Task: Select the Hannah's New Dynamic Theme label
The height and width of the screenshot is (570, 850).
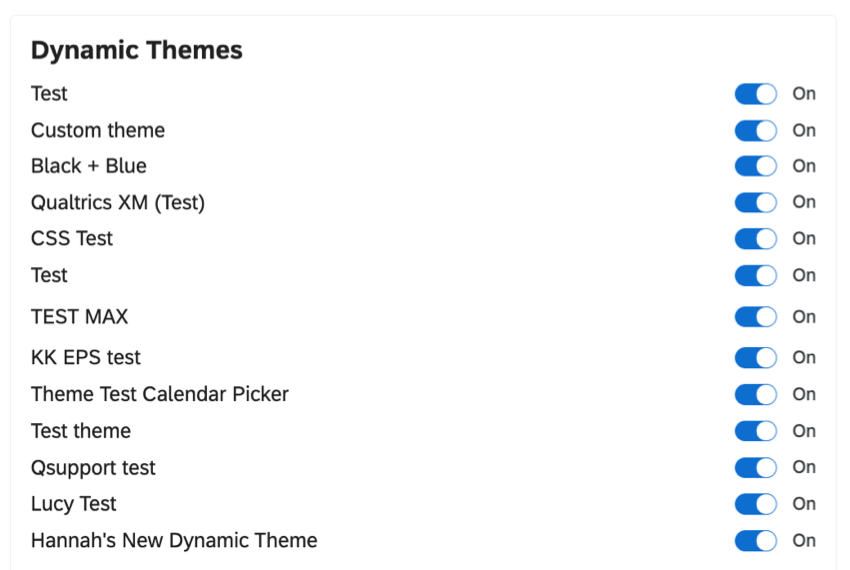Action: pos(174,541)
